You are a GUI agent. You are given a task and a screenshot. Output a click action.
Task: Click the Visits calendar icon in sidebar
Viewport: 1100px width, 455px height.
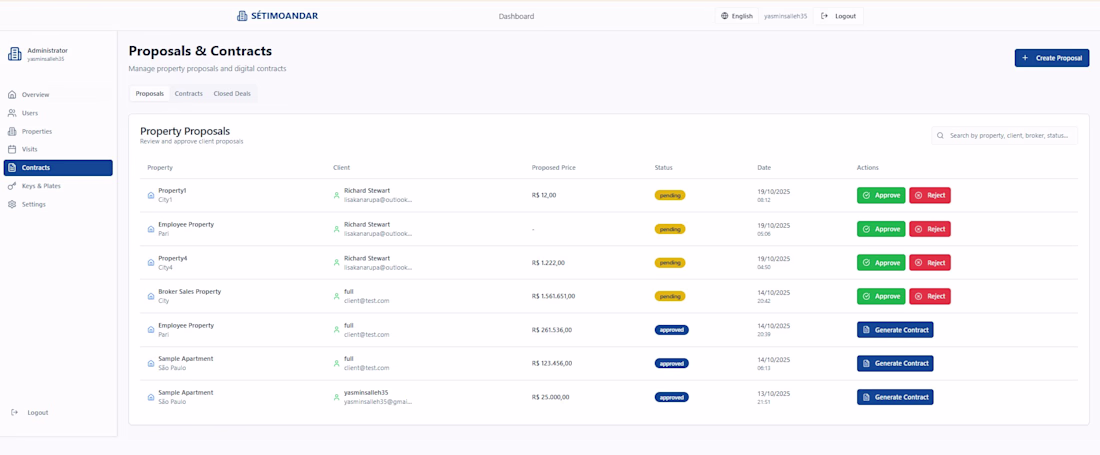coord(12,149)
